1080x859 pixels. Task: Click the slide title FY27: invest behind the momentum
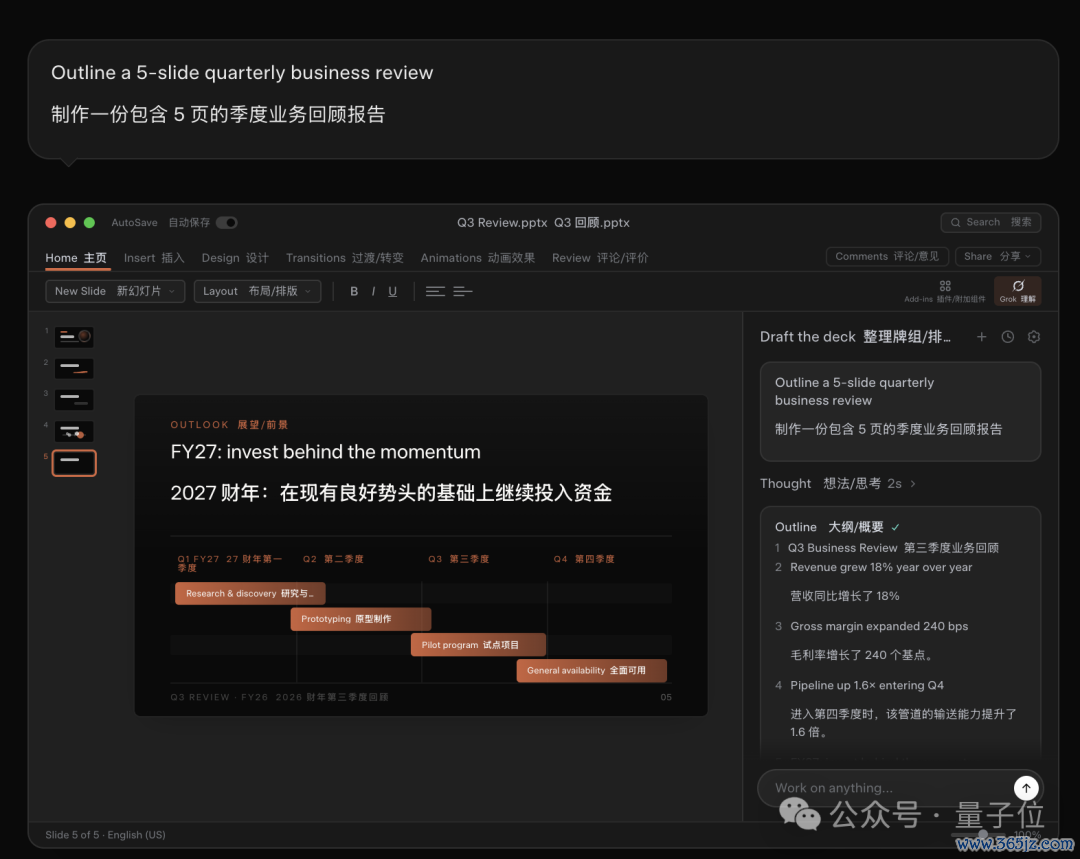326,452
